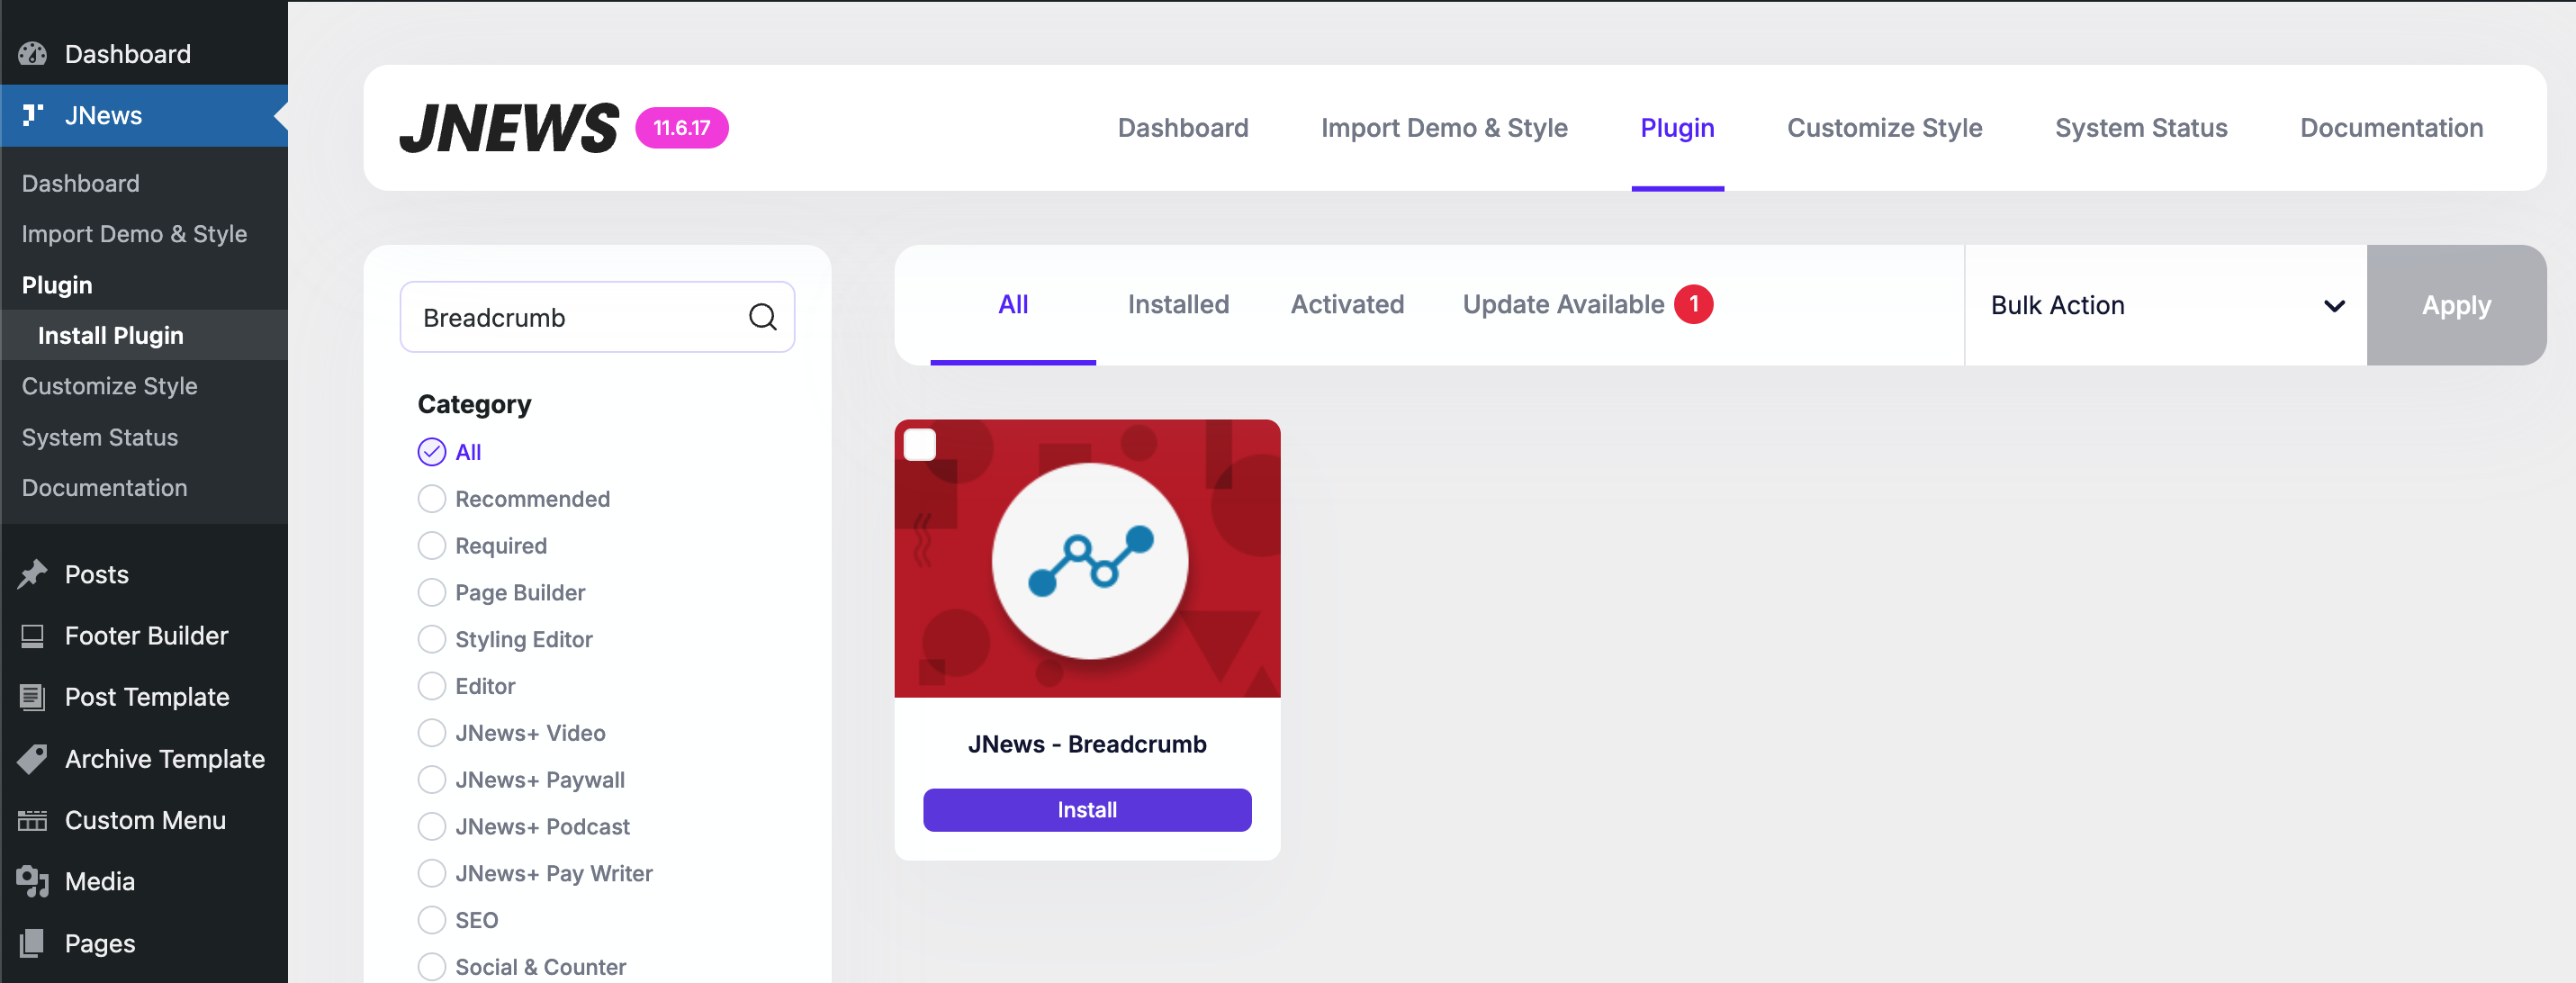Viewport: 2576px width, 983px height.
Task: Open Posts via pin icon
Action: [32, 574]
